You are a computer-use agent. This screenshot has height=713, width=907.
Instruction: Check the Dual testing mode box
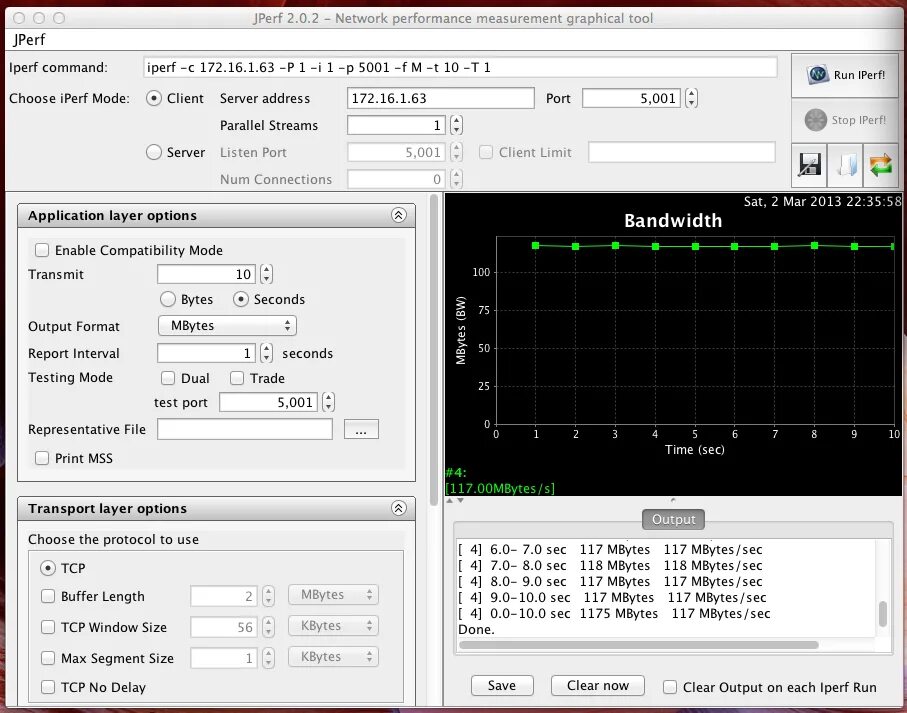coord(168,378)
